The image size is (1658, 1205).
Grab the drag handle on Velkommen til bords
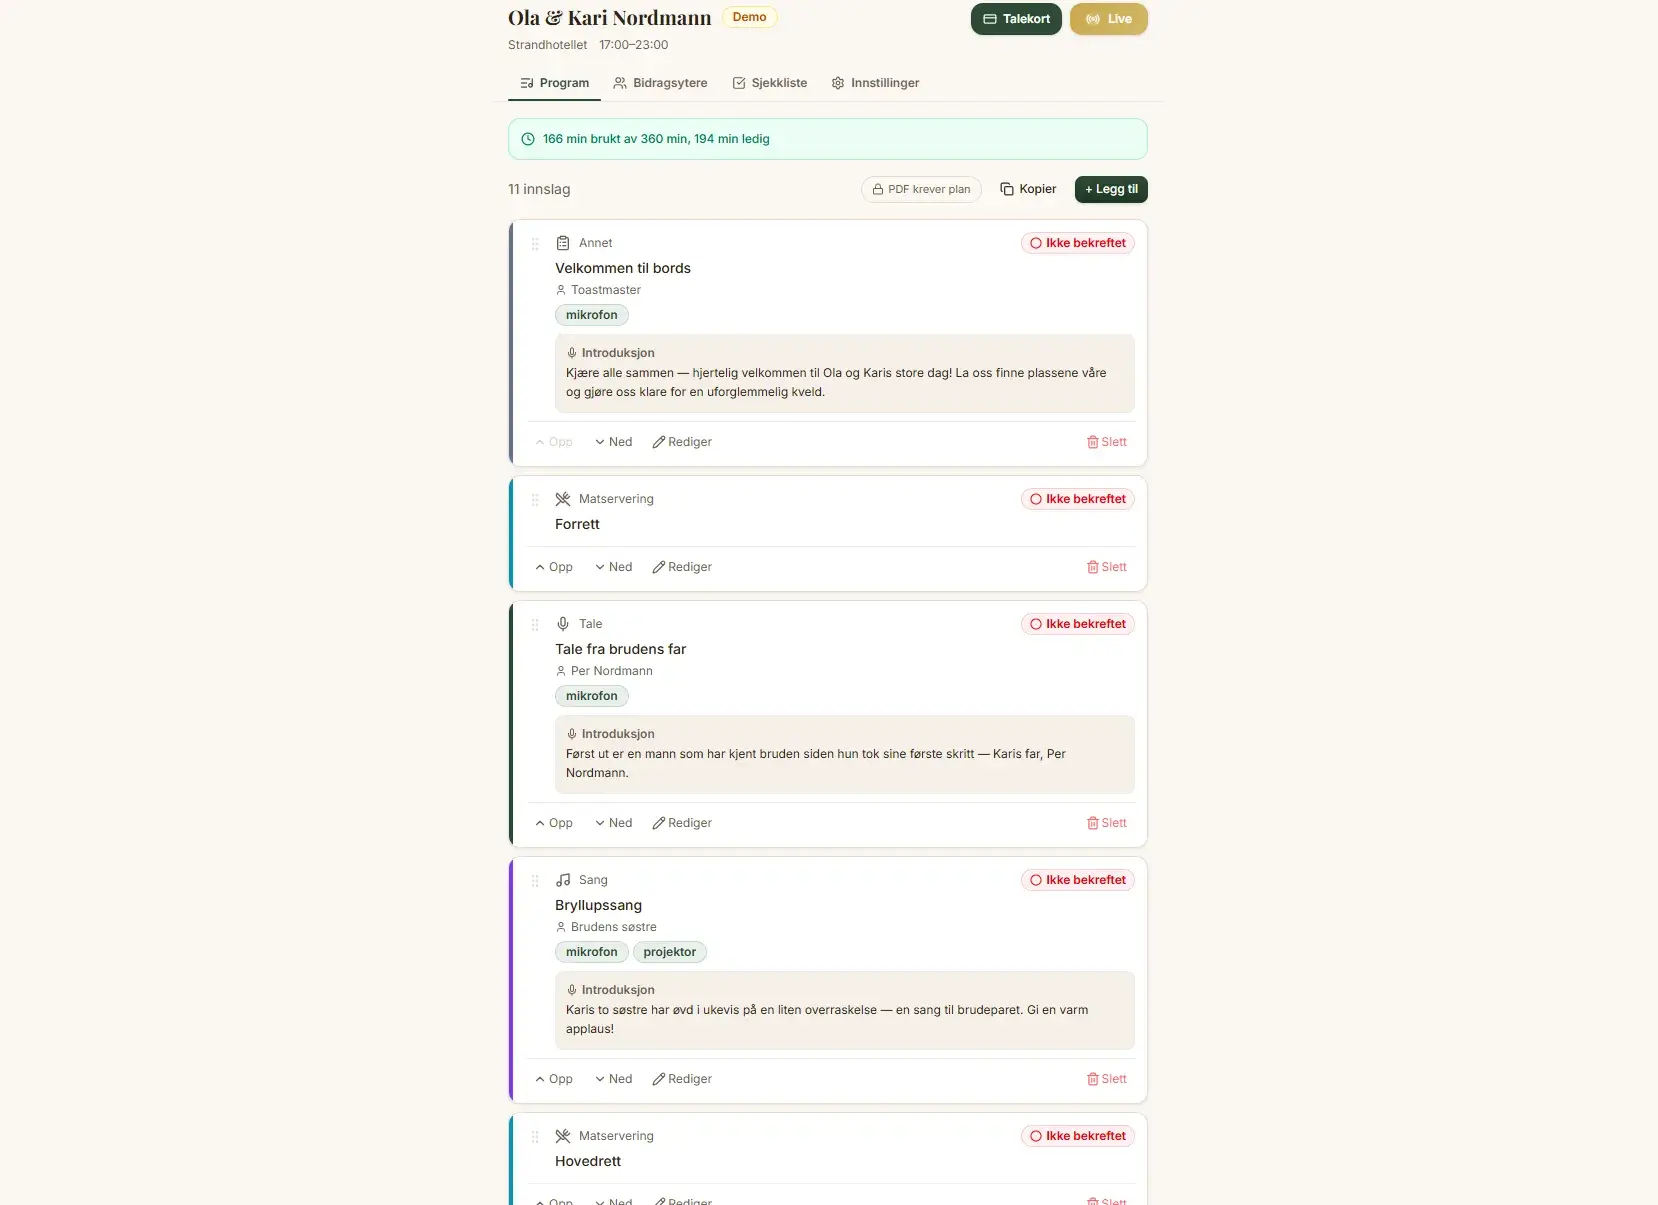coord(535,244)
